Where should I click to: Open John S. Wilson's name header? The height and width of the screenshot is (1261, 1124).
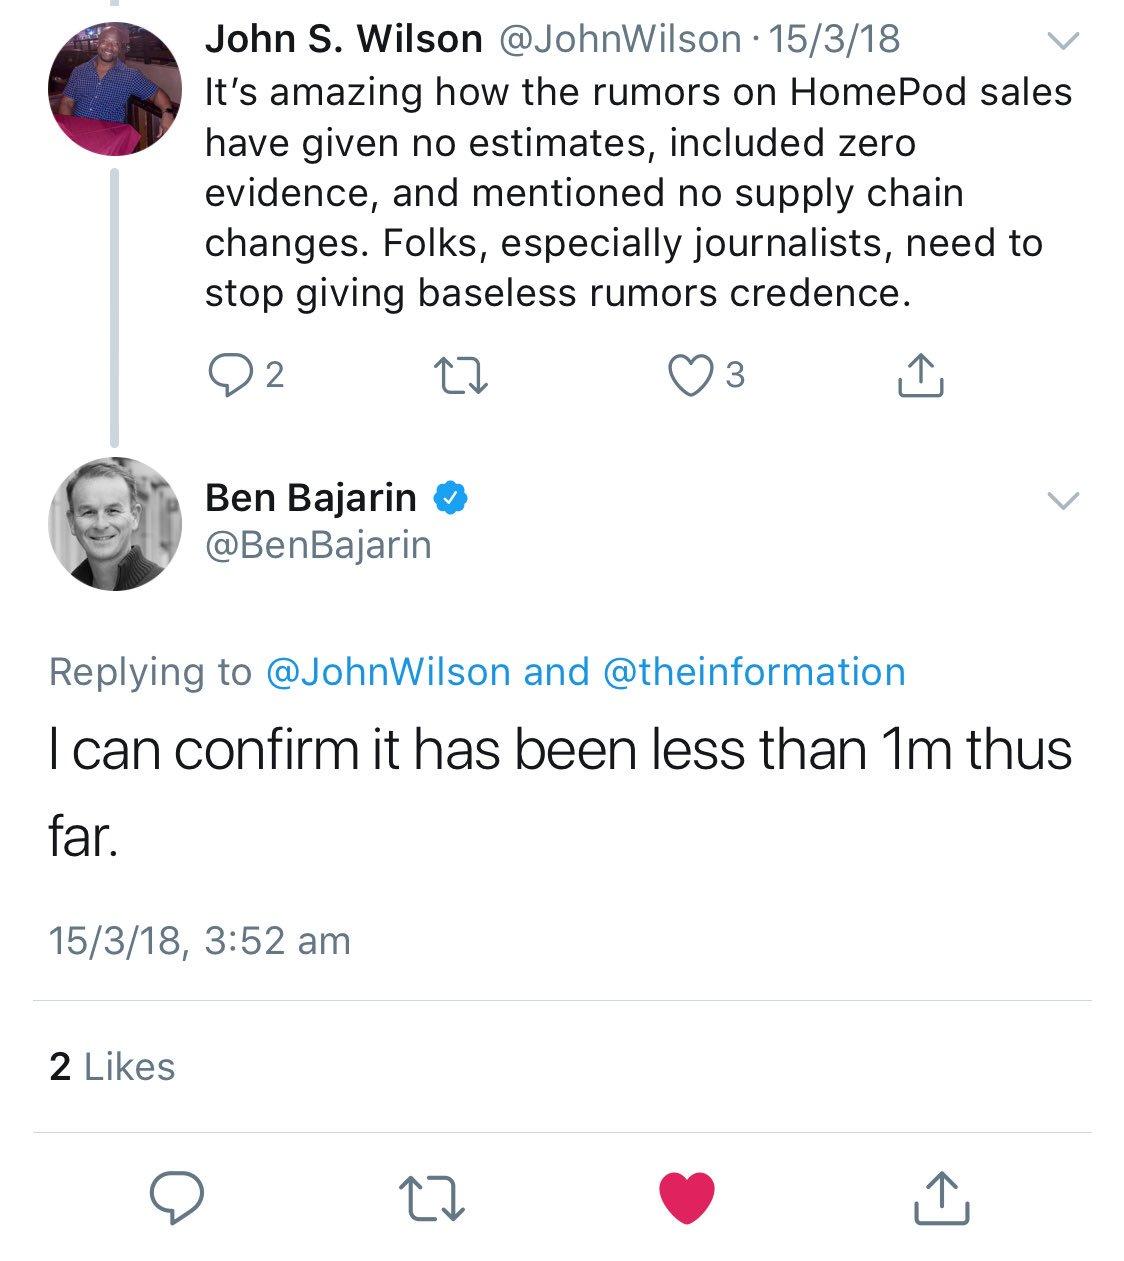[x=343, y=40]
